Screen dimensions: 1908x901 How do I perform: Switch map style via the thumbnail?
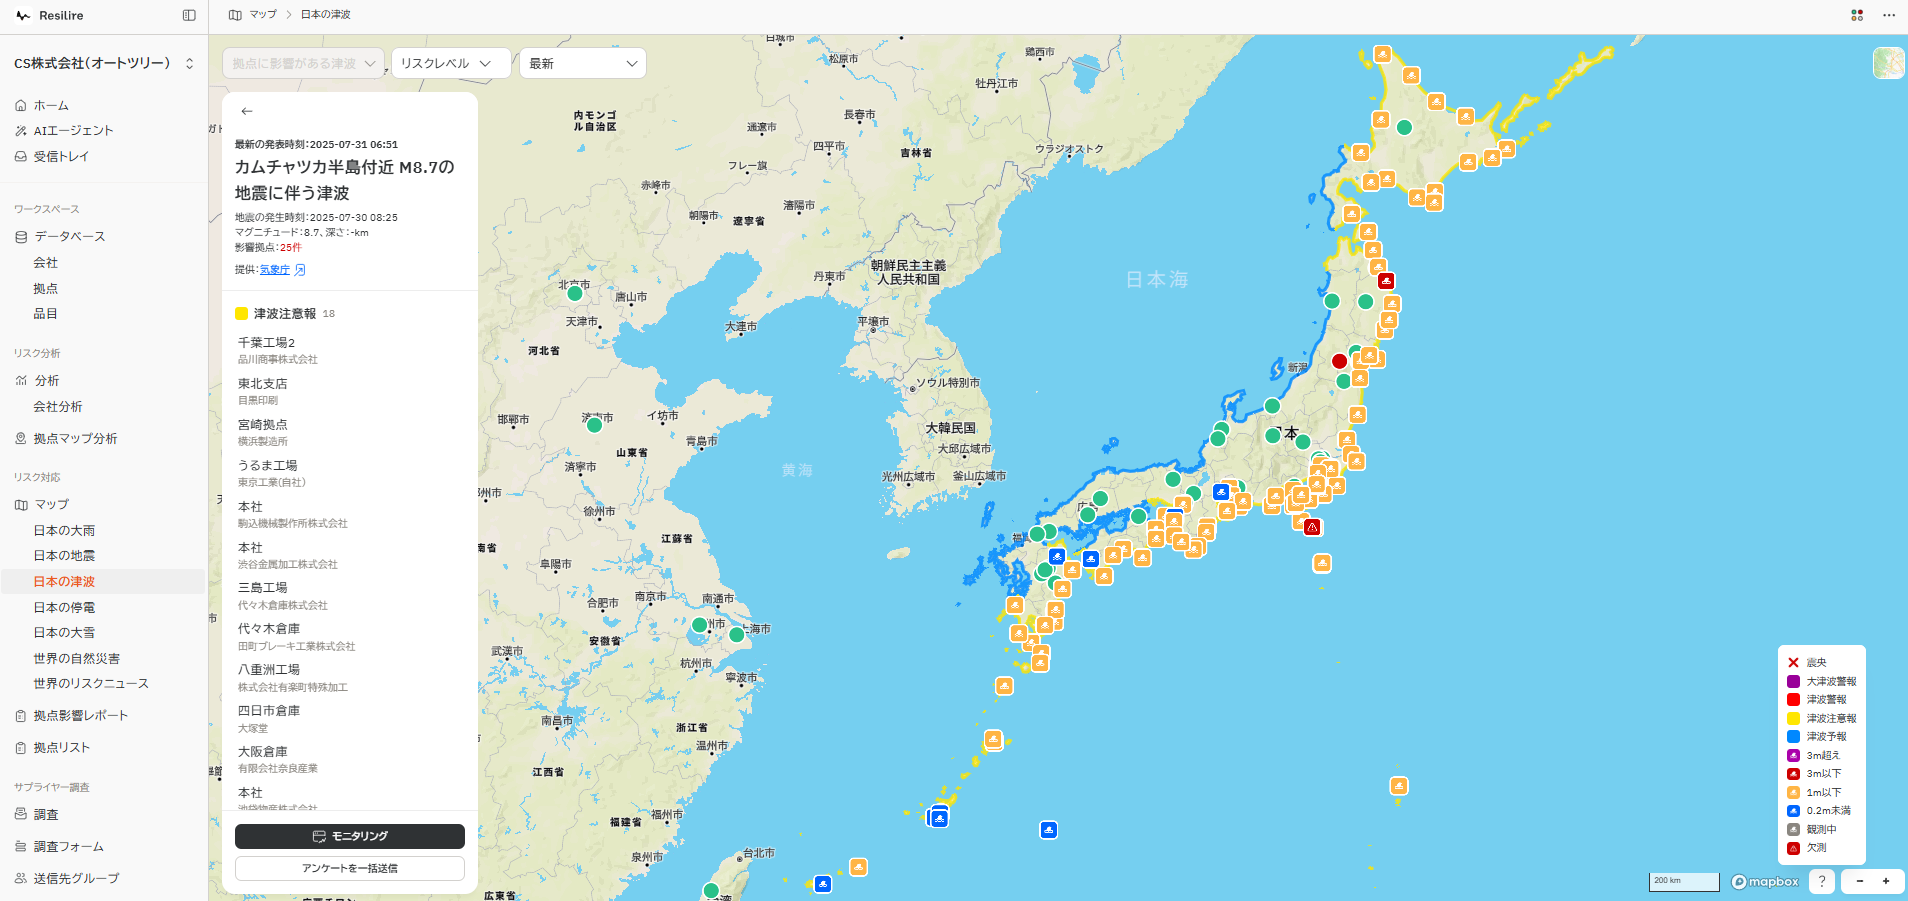[x=1889, y=63]
